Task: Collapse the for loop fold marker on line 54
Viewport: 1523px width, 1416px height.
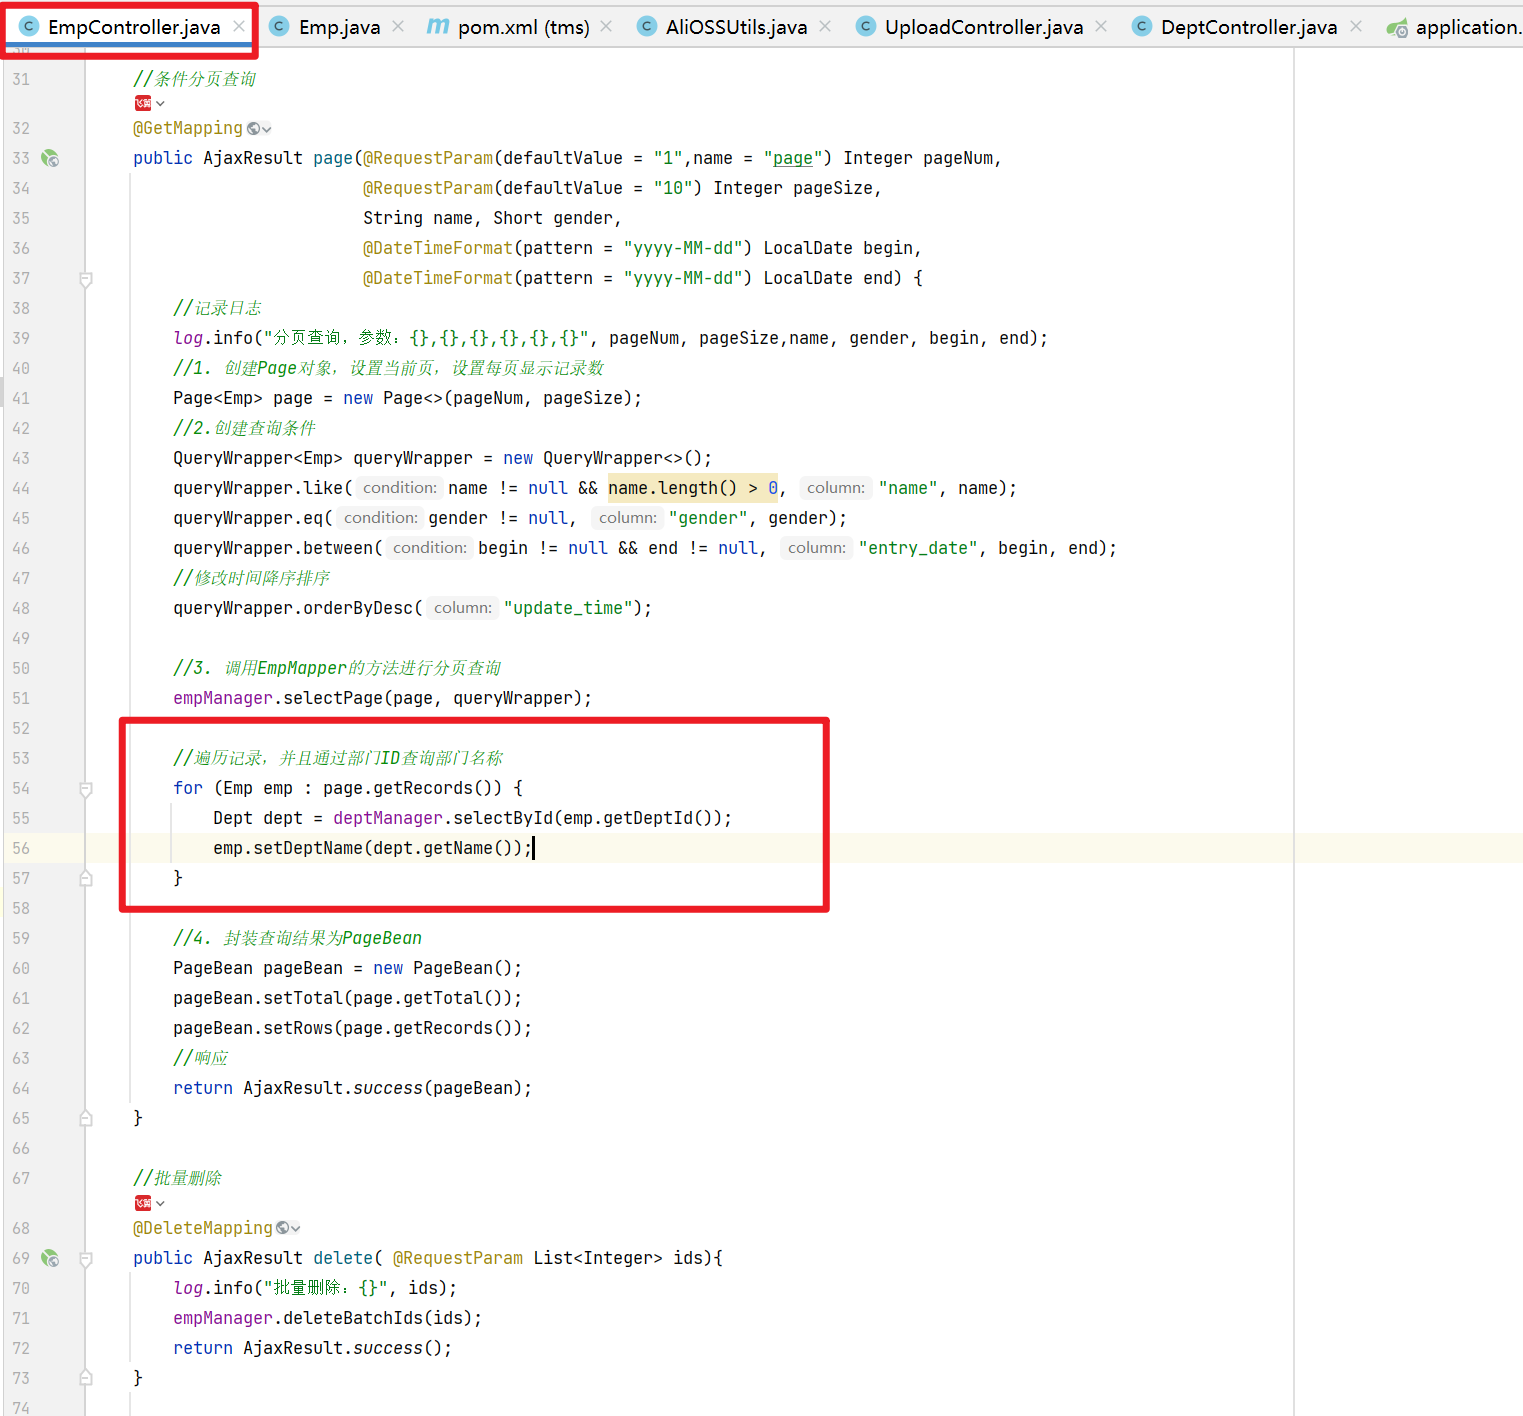Action: (86, 789)
